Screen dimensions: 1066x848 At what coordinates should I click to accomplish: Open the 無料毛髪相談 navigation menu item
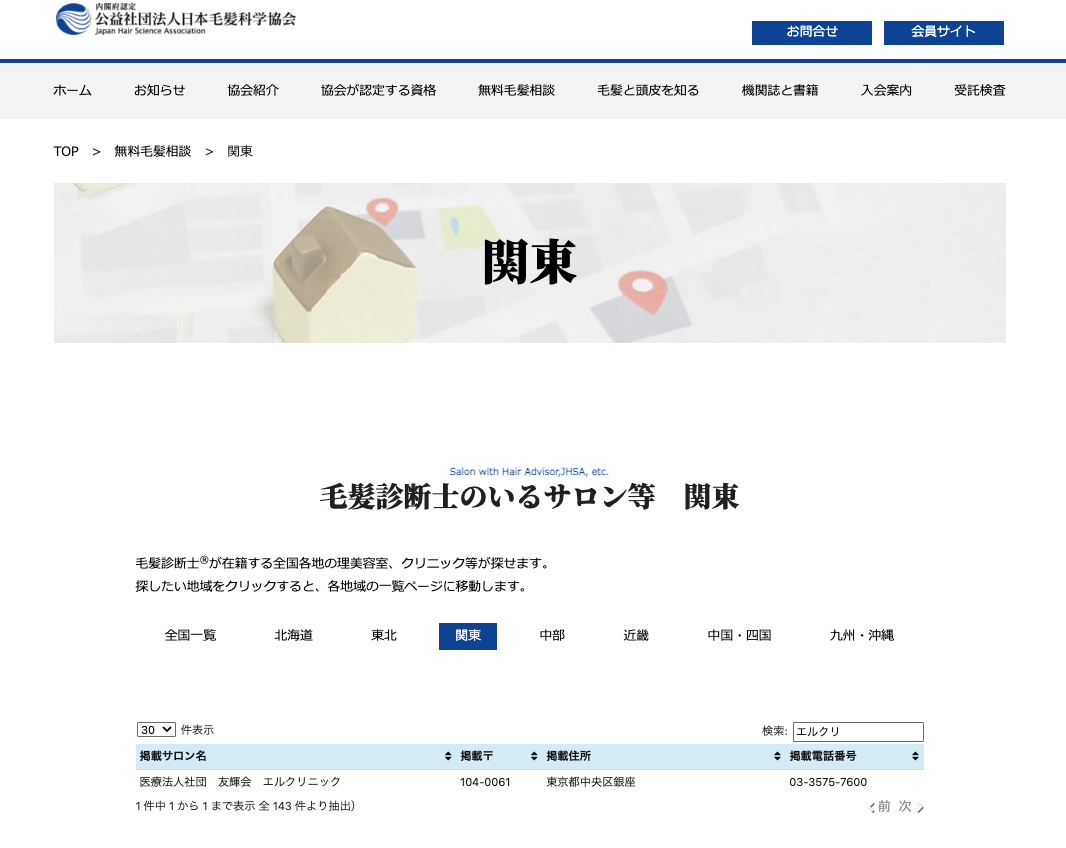coord(517,90)
